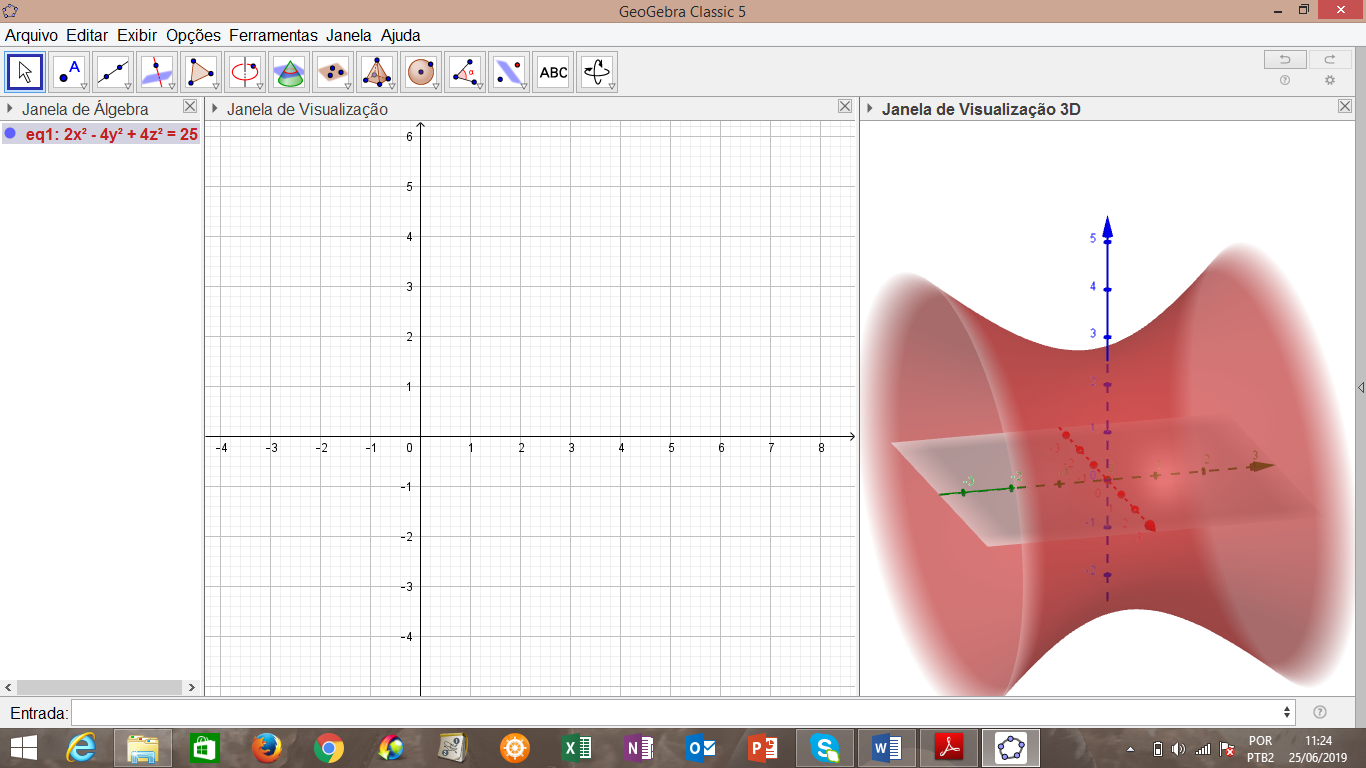This screenshot has height=768, width=1366.
Task: Open the Entrada input history dropdown
Action: [x=1287, y=713]
